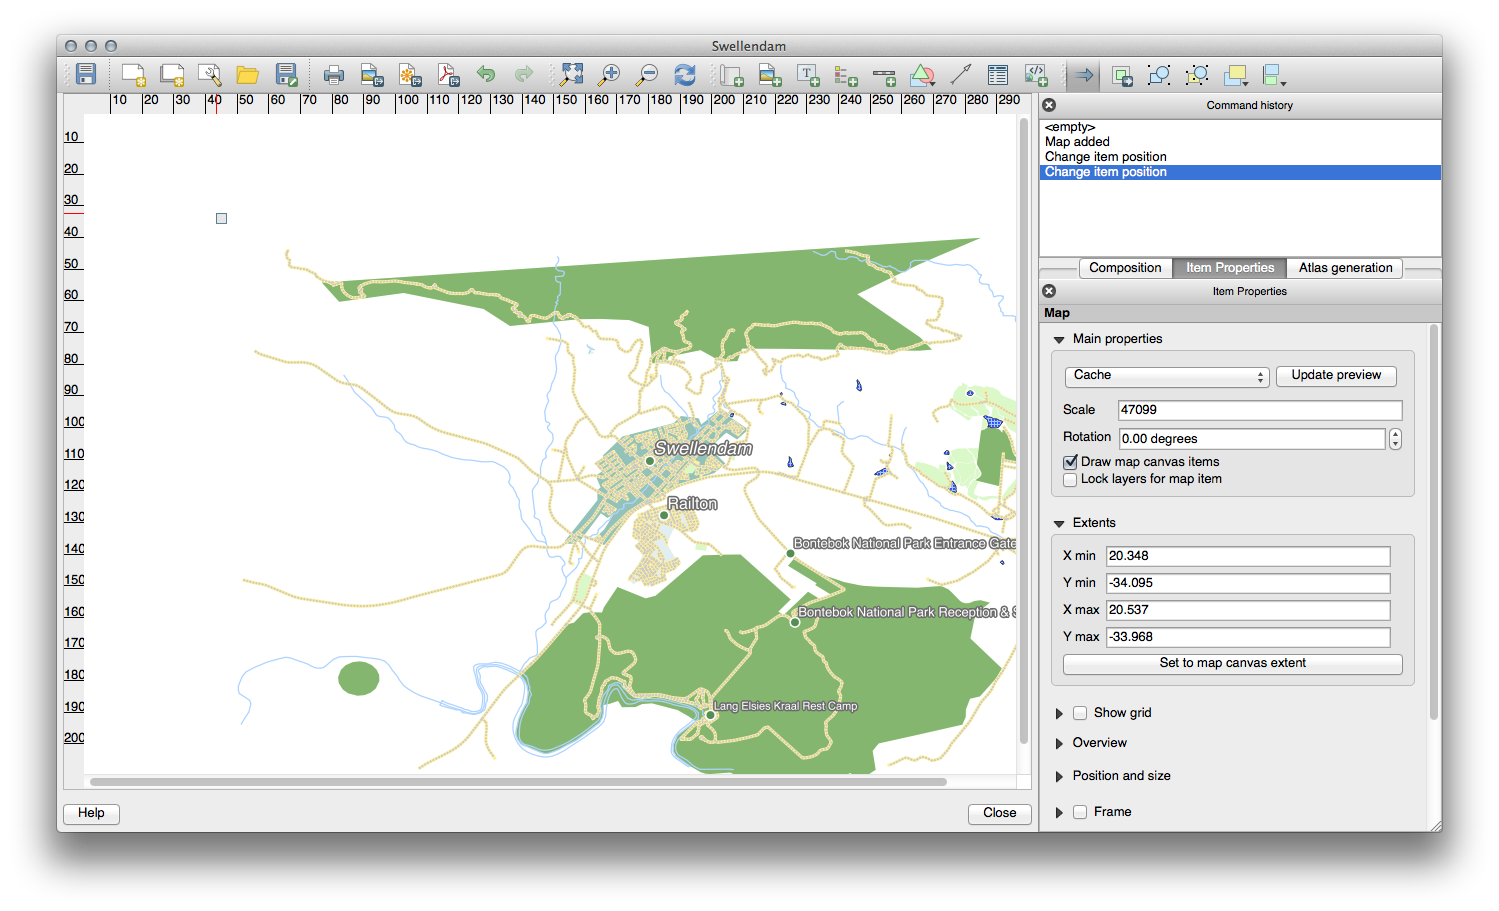Select the Add new legend tool
1499x911 pixels.
[846, 75]
